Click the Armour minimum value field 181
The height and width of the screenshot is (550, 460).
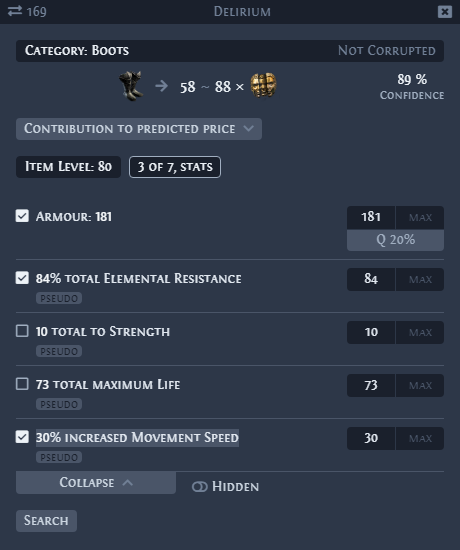[x=371, y=217]
